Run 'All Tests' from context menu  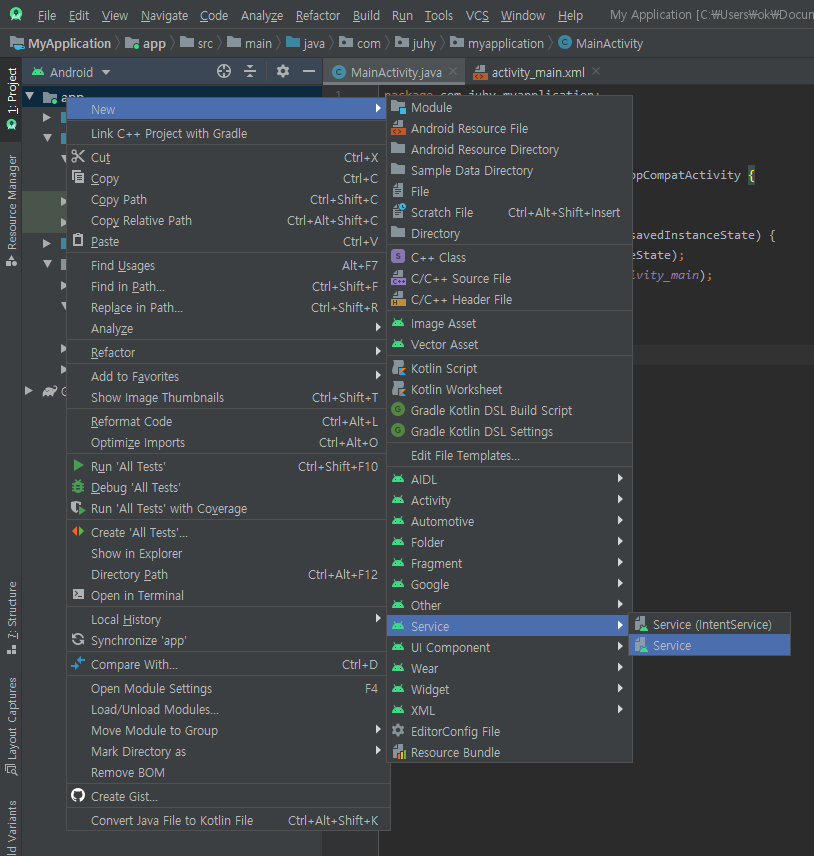pyautogui.click(x=228, y=466)
